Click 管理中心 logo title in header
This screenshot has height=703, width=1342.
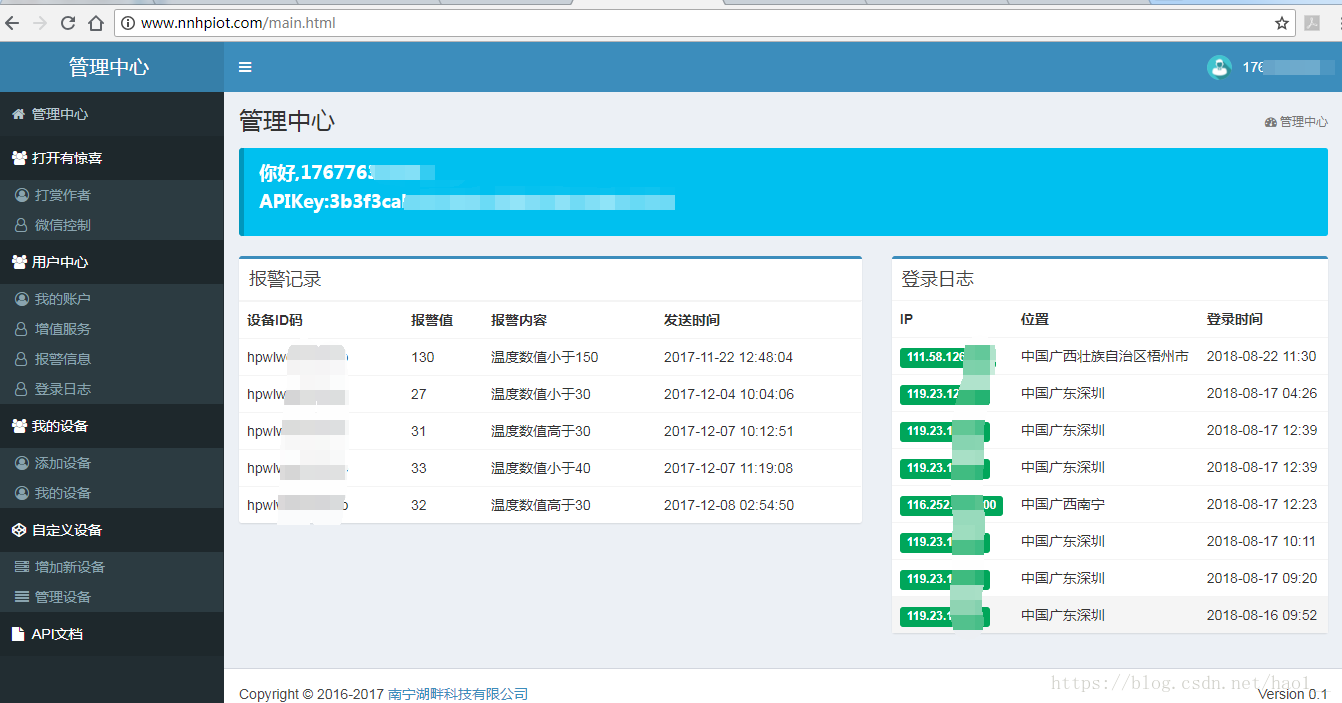(x=109, y=67)
